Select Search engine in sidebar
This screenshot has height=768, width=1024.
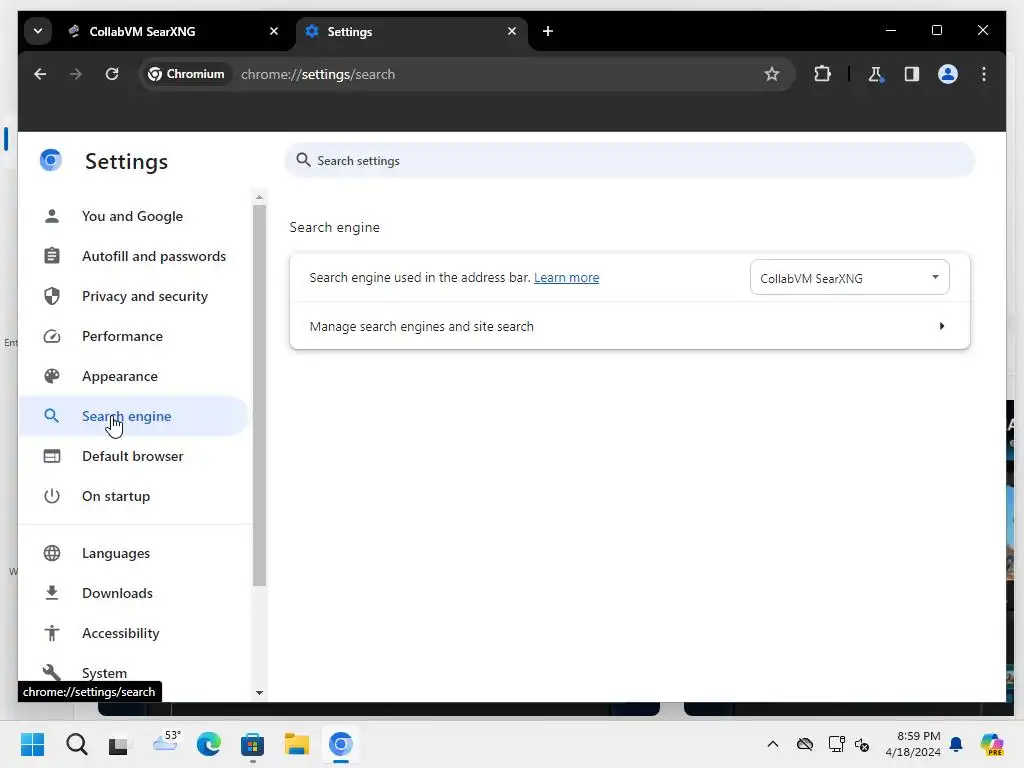[133, 416]
